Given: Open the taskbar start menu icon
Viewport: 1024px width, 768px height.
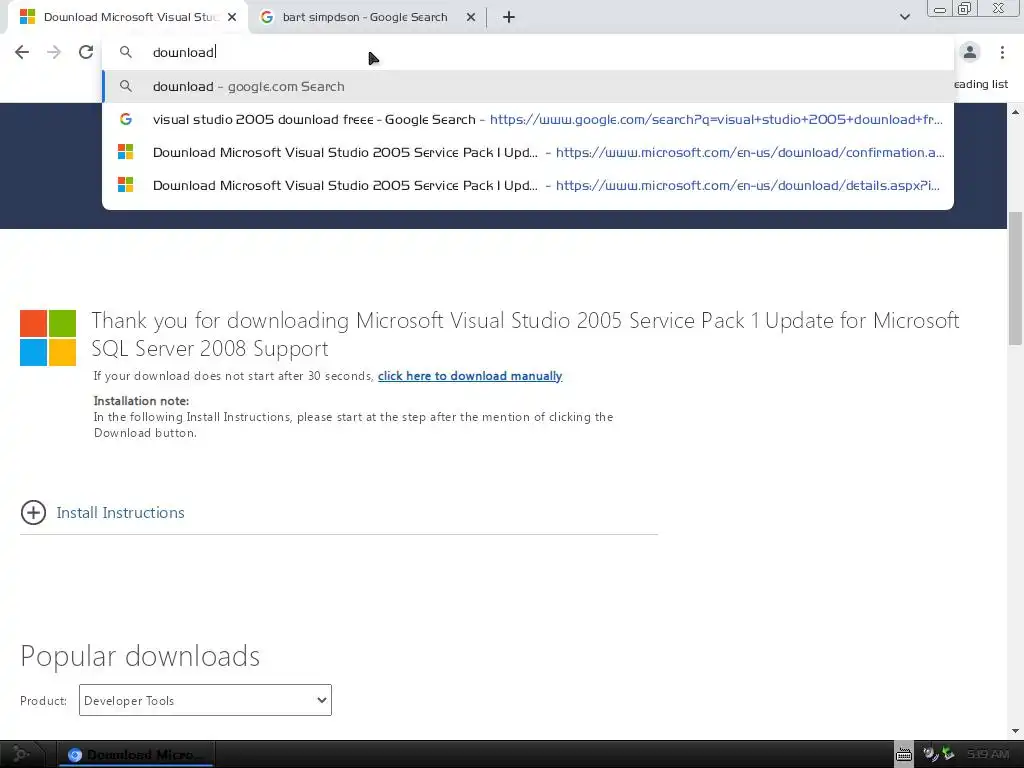Looking at the screenshot, I should [21, 755].
